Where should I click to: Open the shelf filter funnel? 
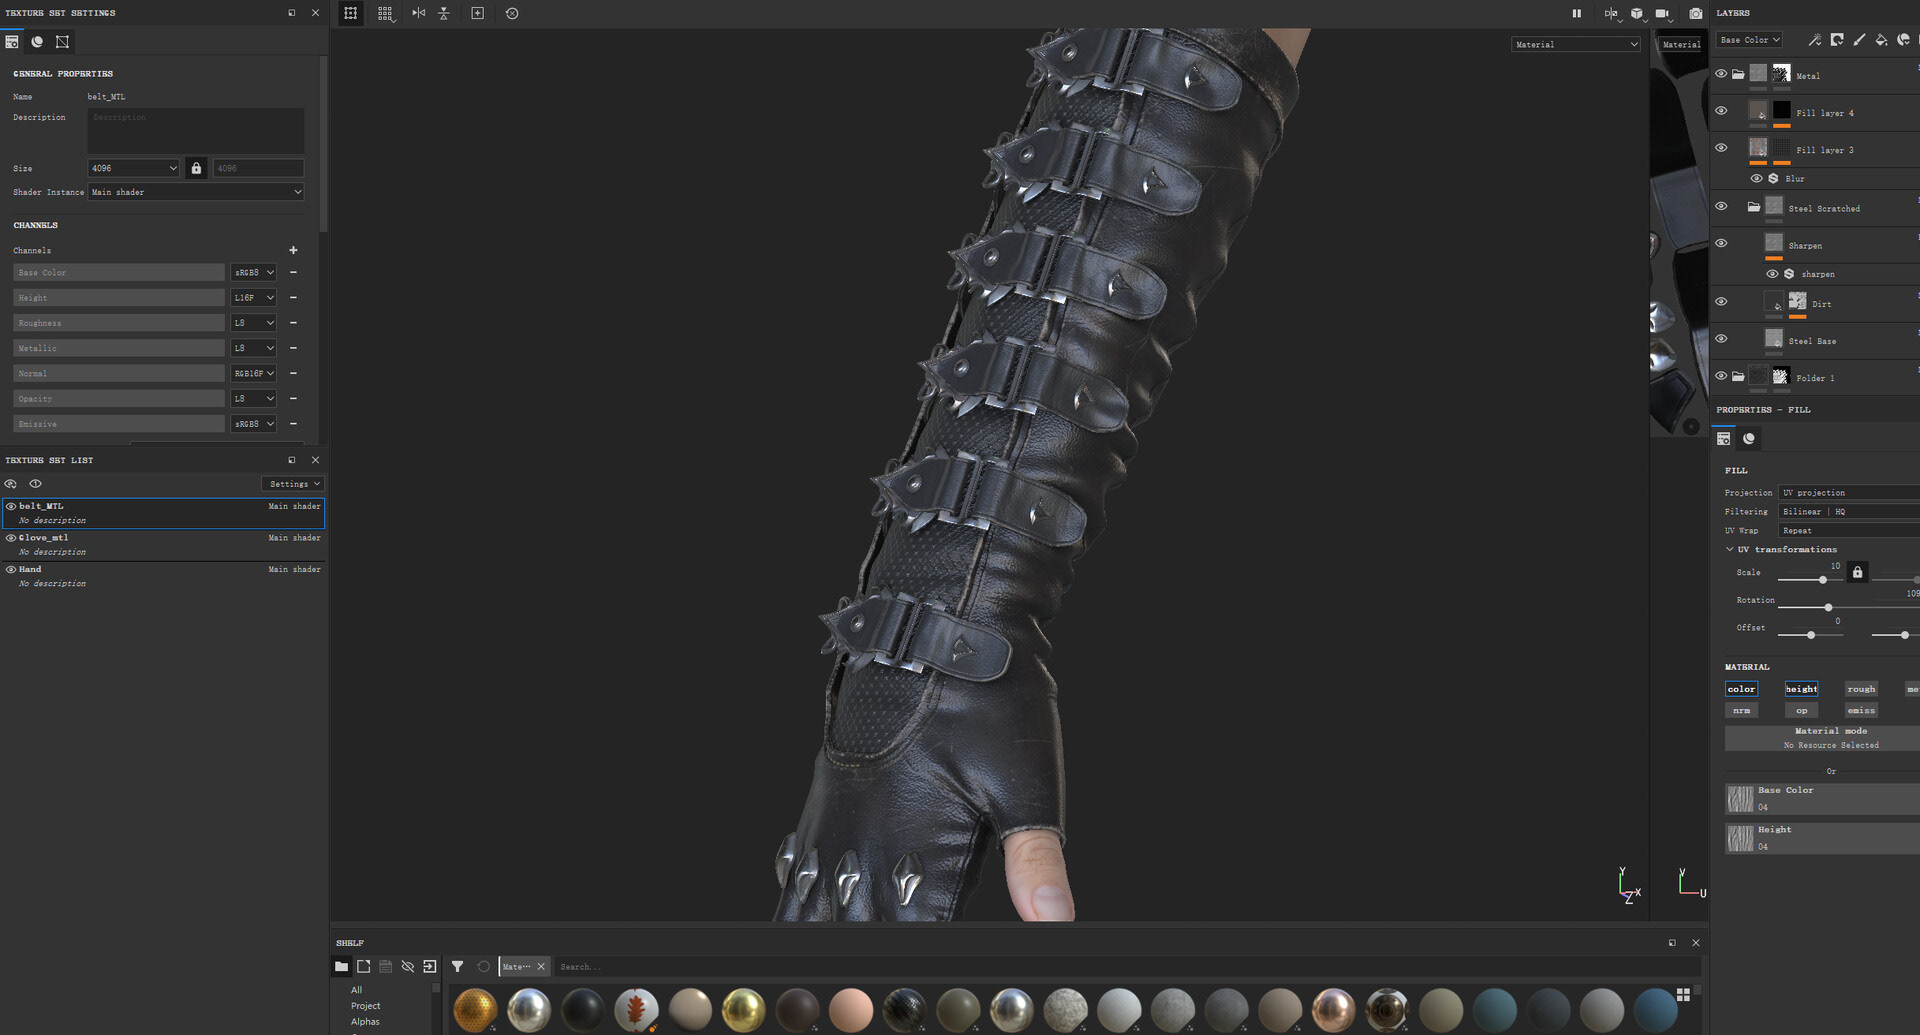pos(457,967)
